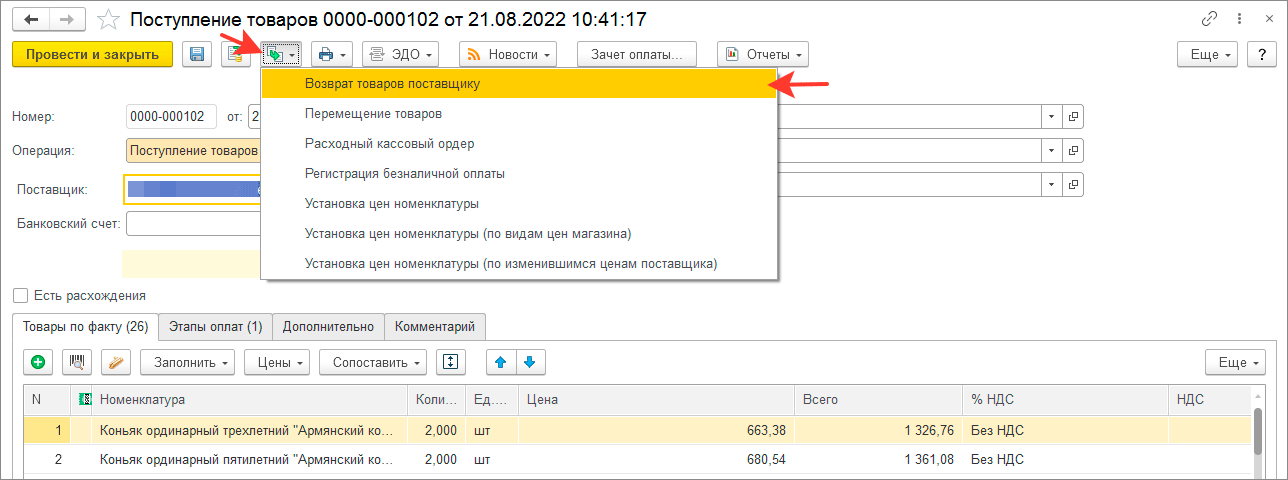Expand the top right field dropdown arrow
1288x480 pixels.
coord(1051,117)
